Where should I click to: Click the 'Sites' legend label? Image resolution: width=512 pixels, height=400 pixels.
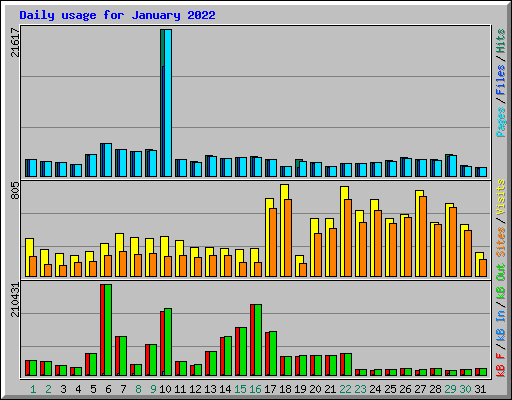pyautogui.click(x=501, y=242)
